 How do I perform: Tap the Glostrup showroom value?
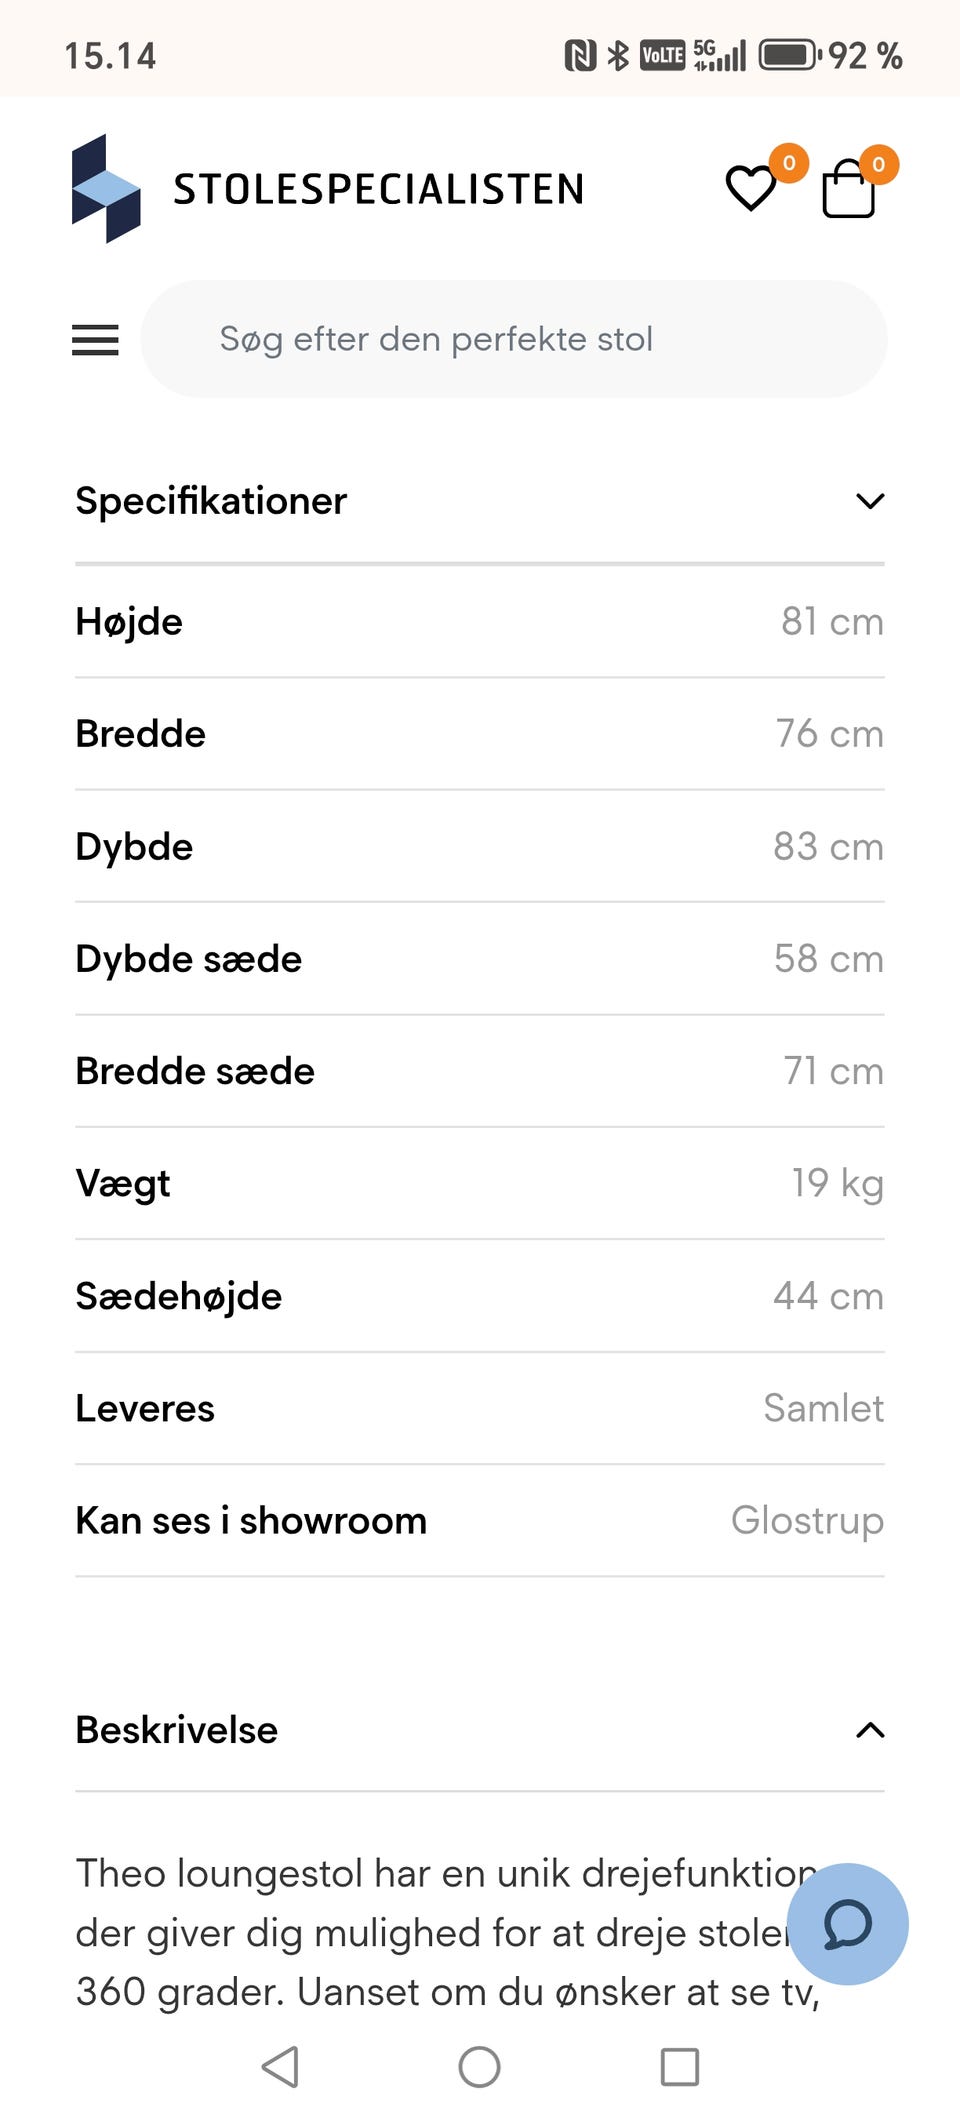tap(807, 1520)
